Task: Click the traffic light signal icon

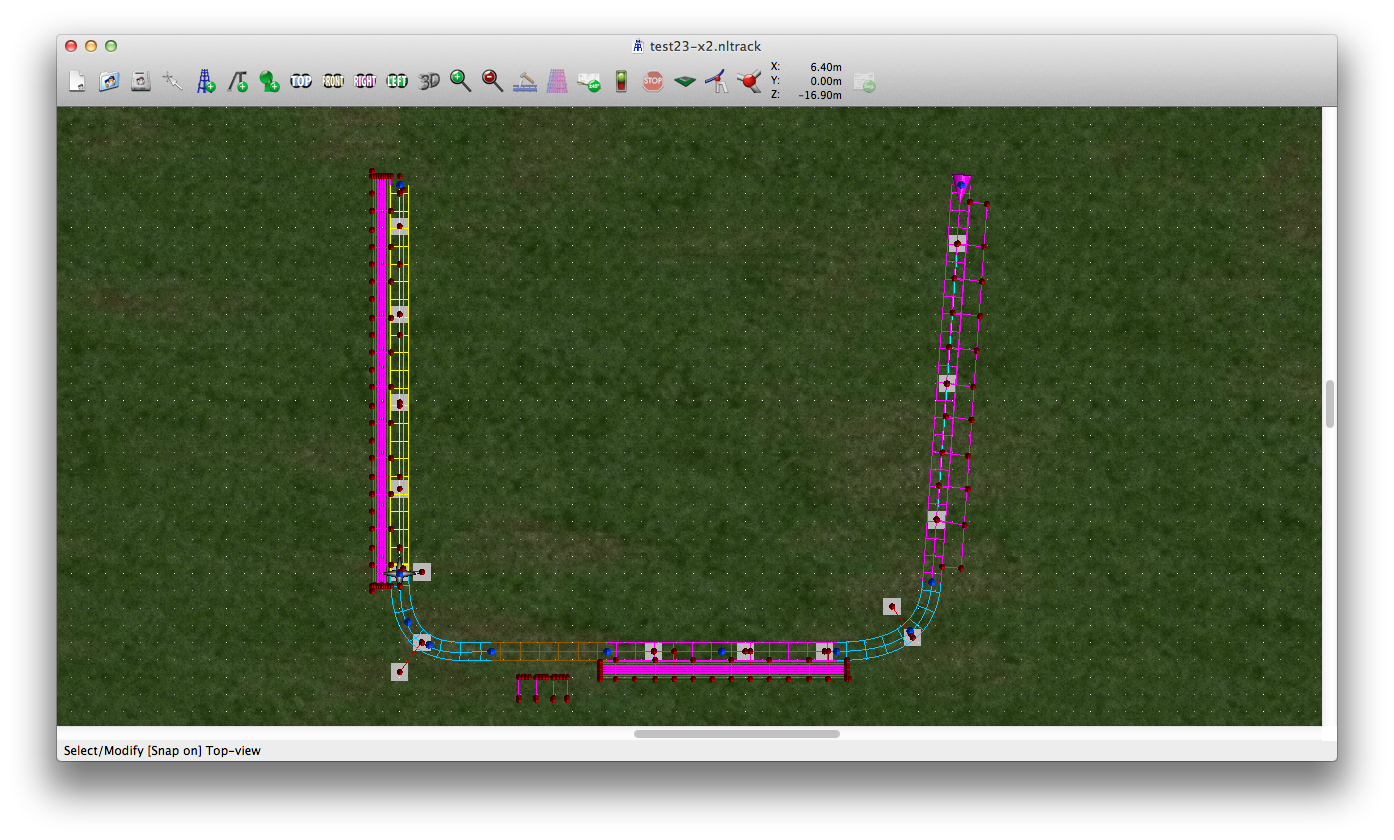Action: point(621,82)
